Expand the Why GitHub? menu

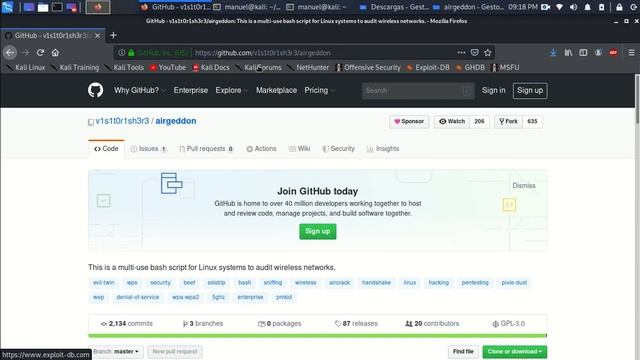click(140, 90)
